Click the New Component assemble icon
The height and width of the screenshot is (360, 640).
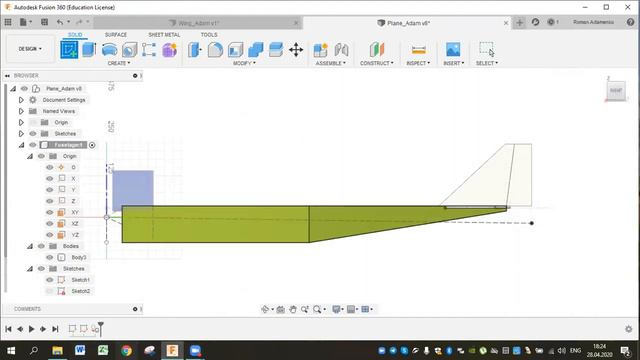(320, 50)
